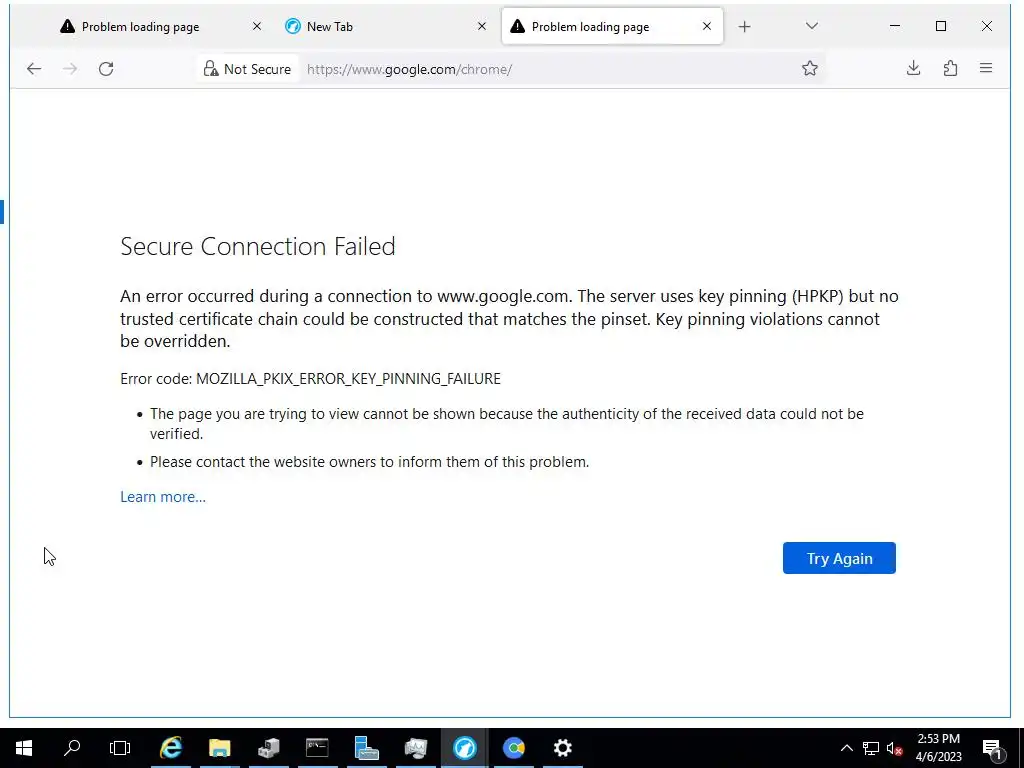Image resolution: width=1024 pixels, height=768 pixels.
Task: Click the muted volume tray icon
Action: pyautogui.click(x=894, y=748)
